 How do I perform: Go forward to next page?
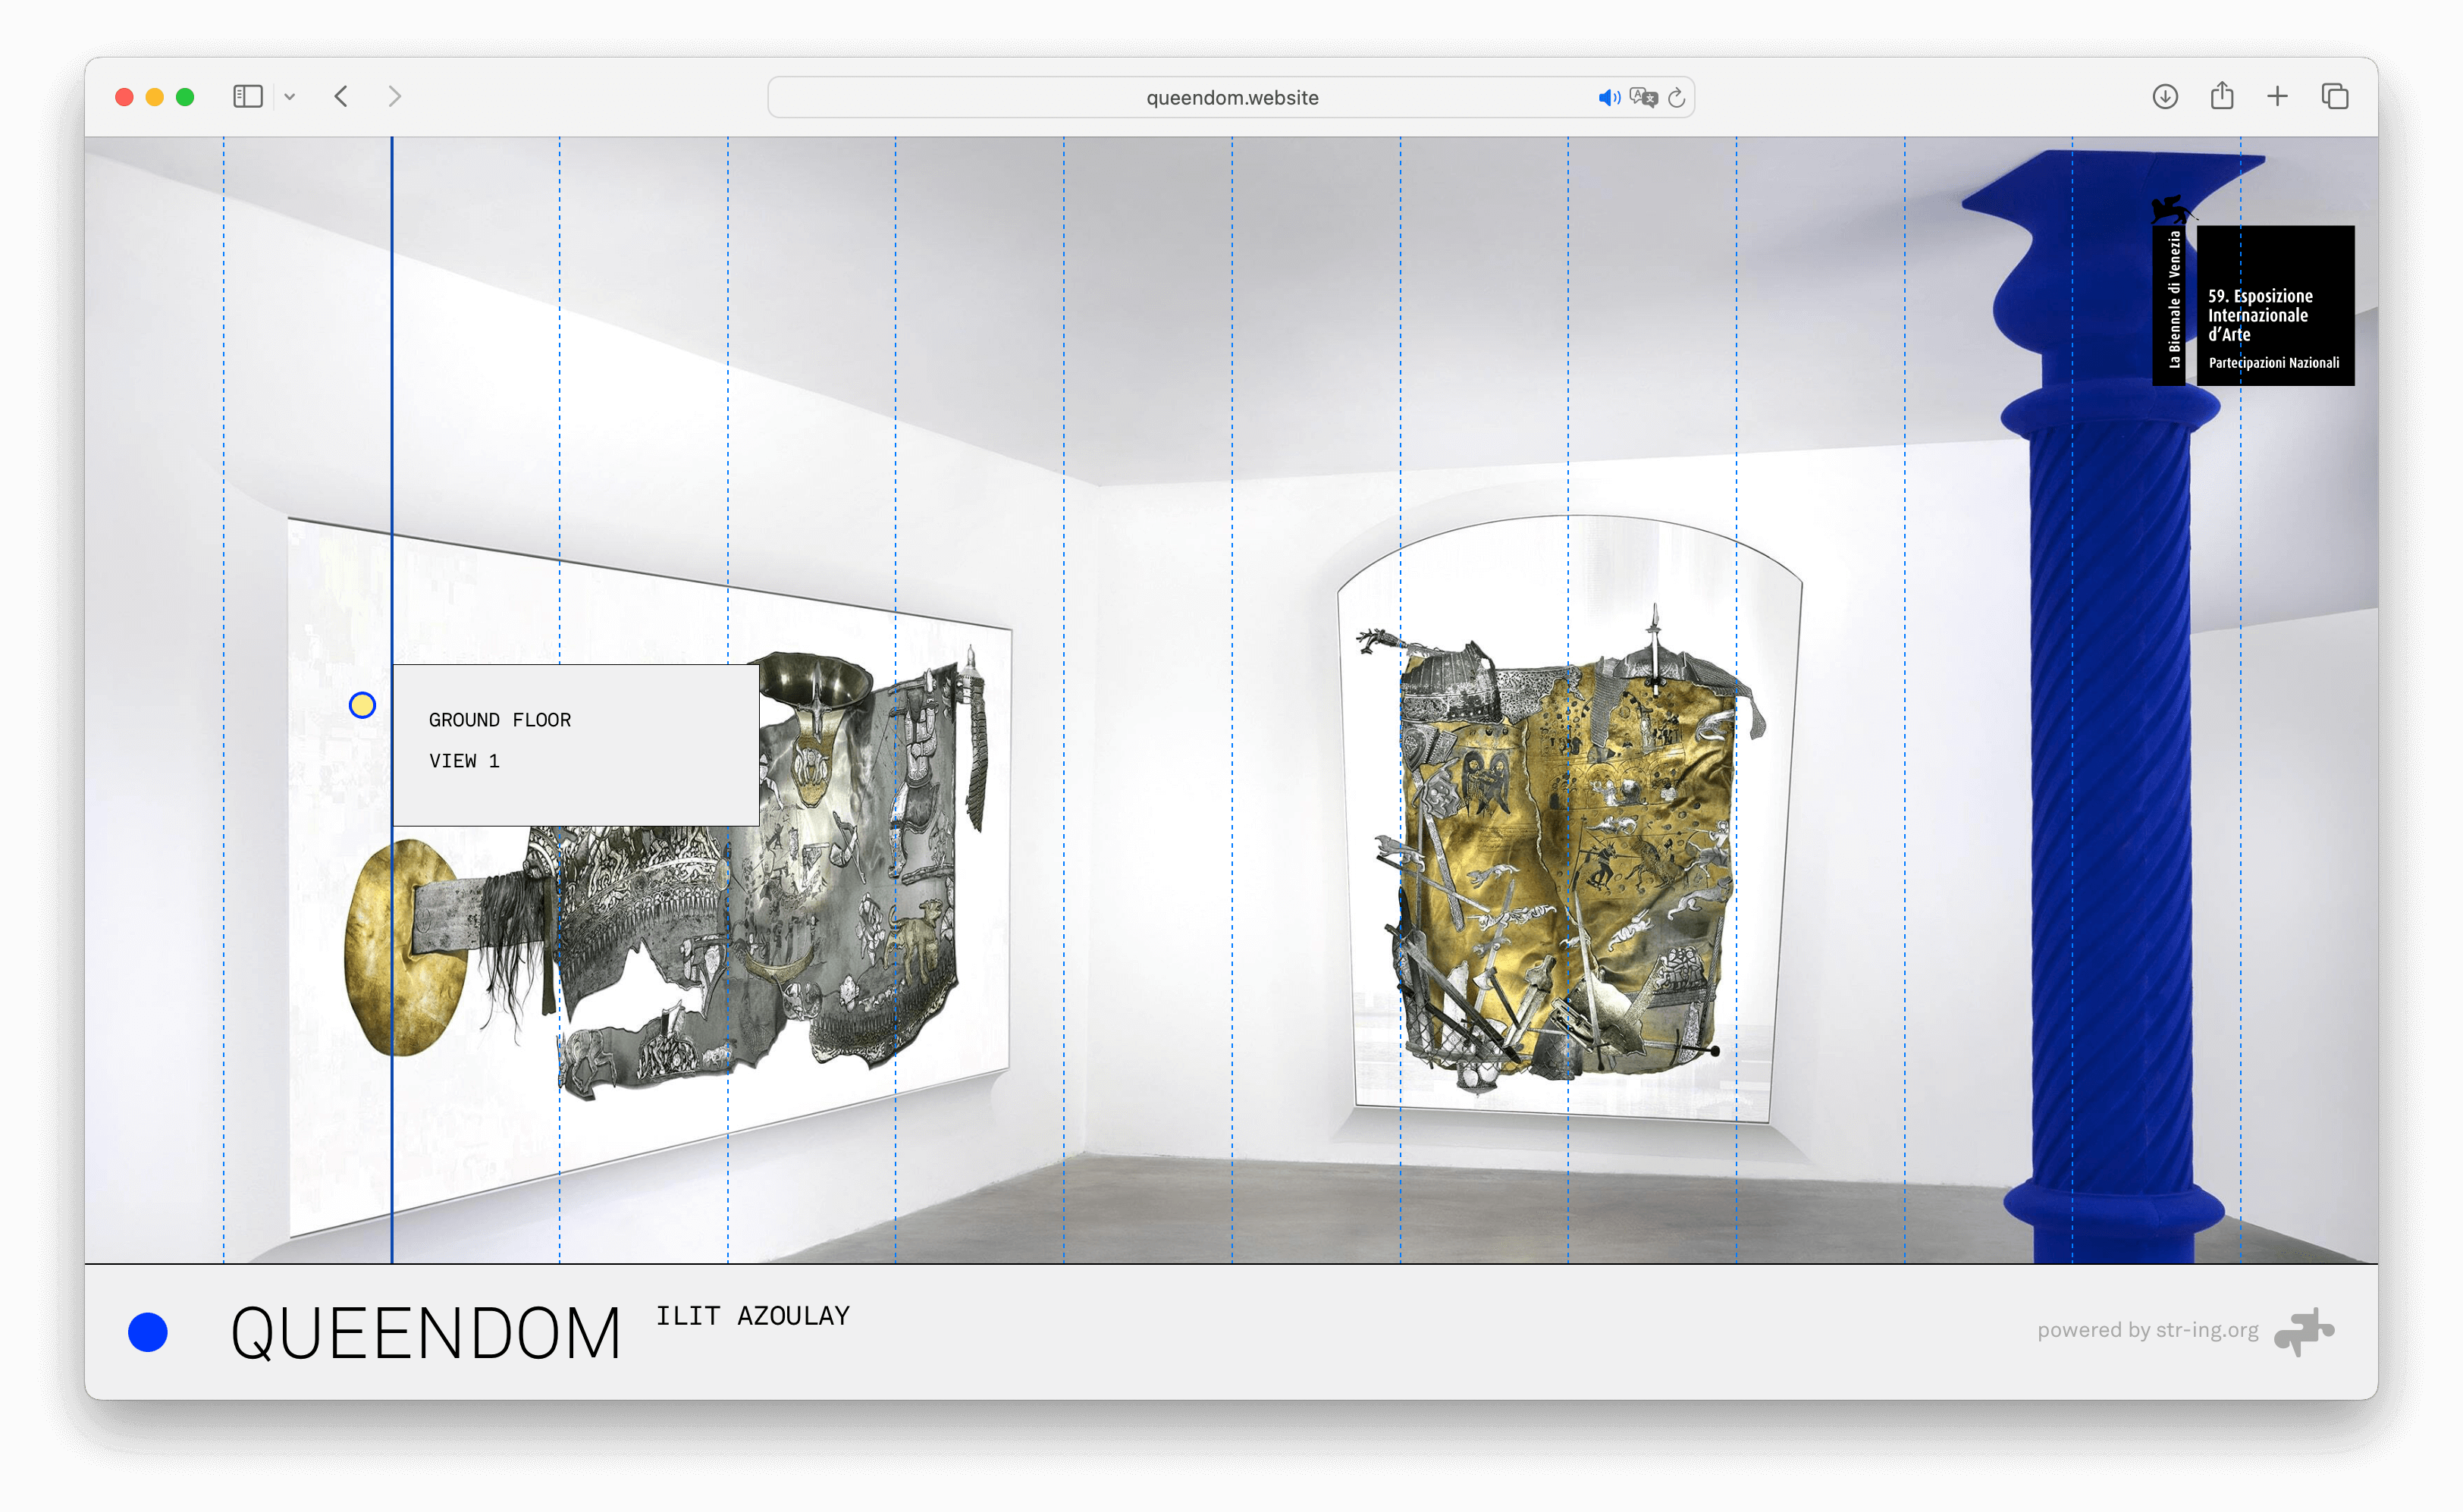click(395, 97)
